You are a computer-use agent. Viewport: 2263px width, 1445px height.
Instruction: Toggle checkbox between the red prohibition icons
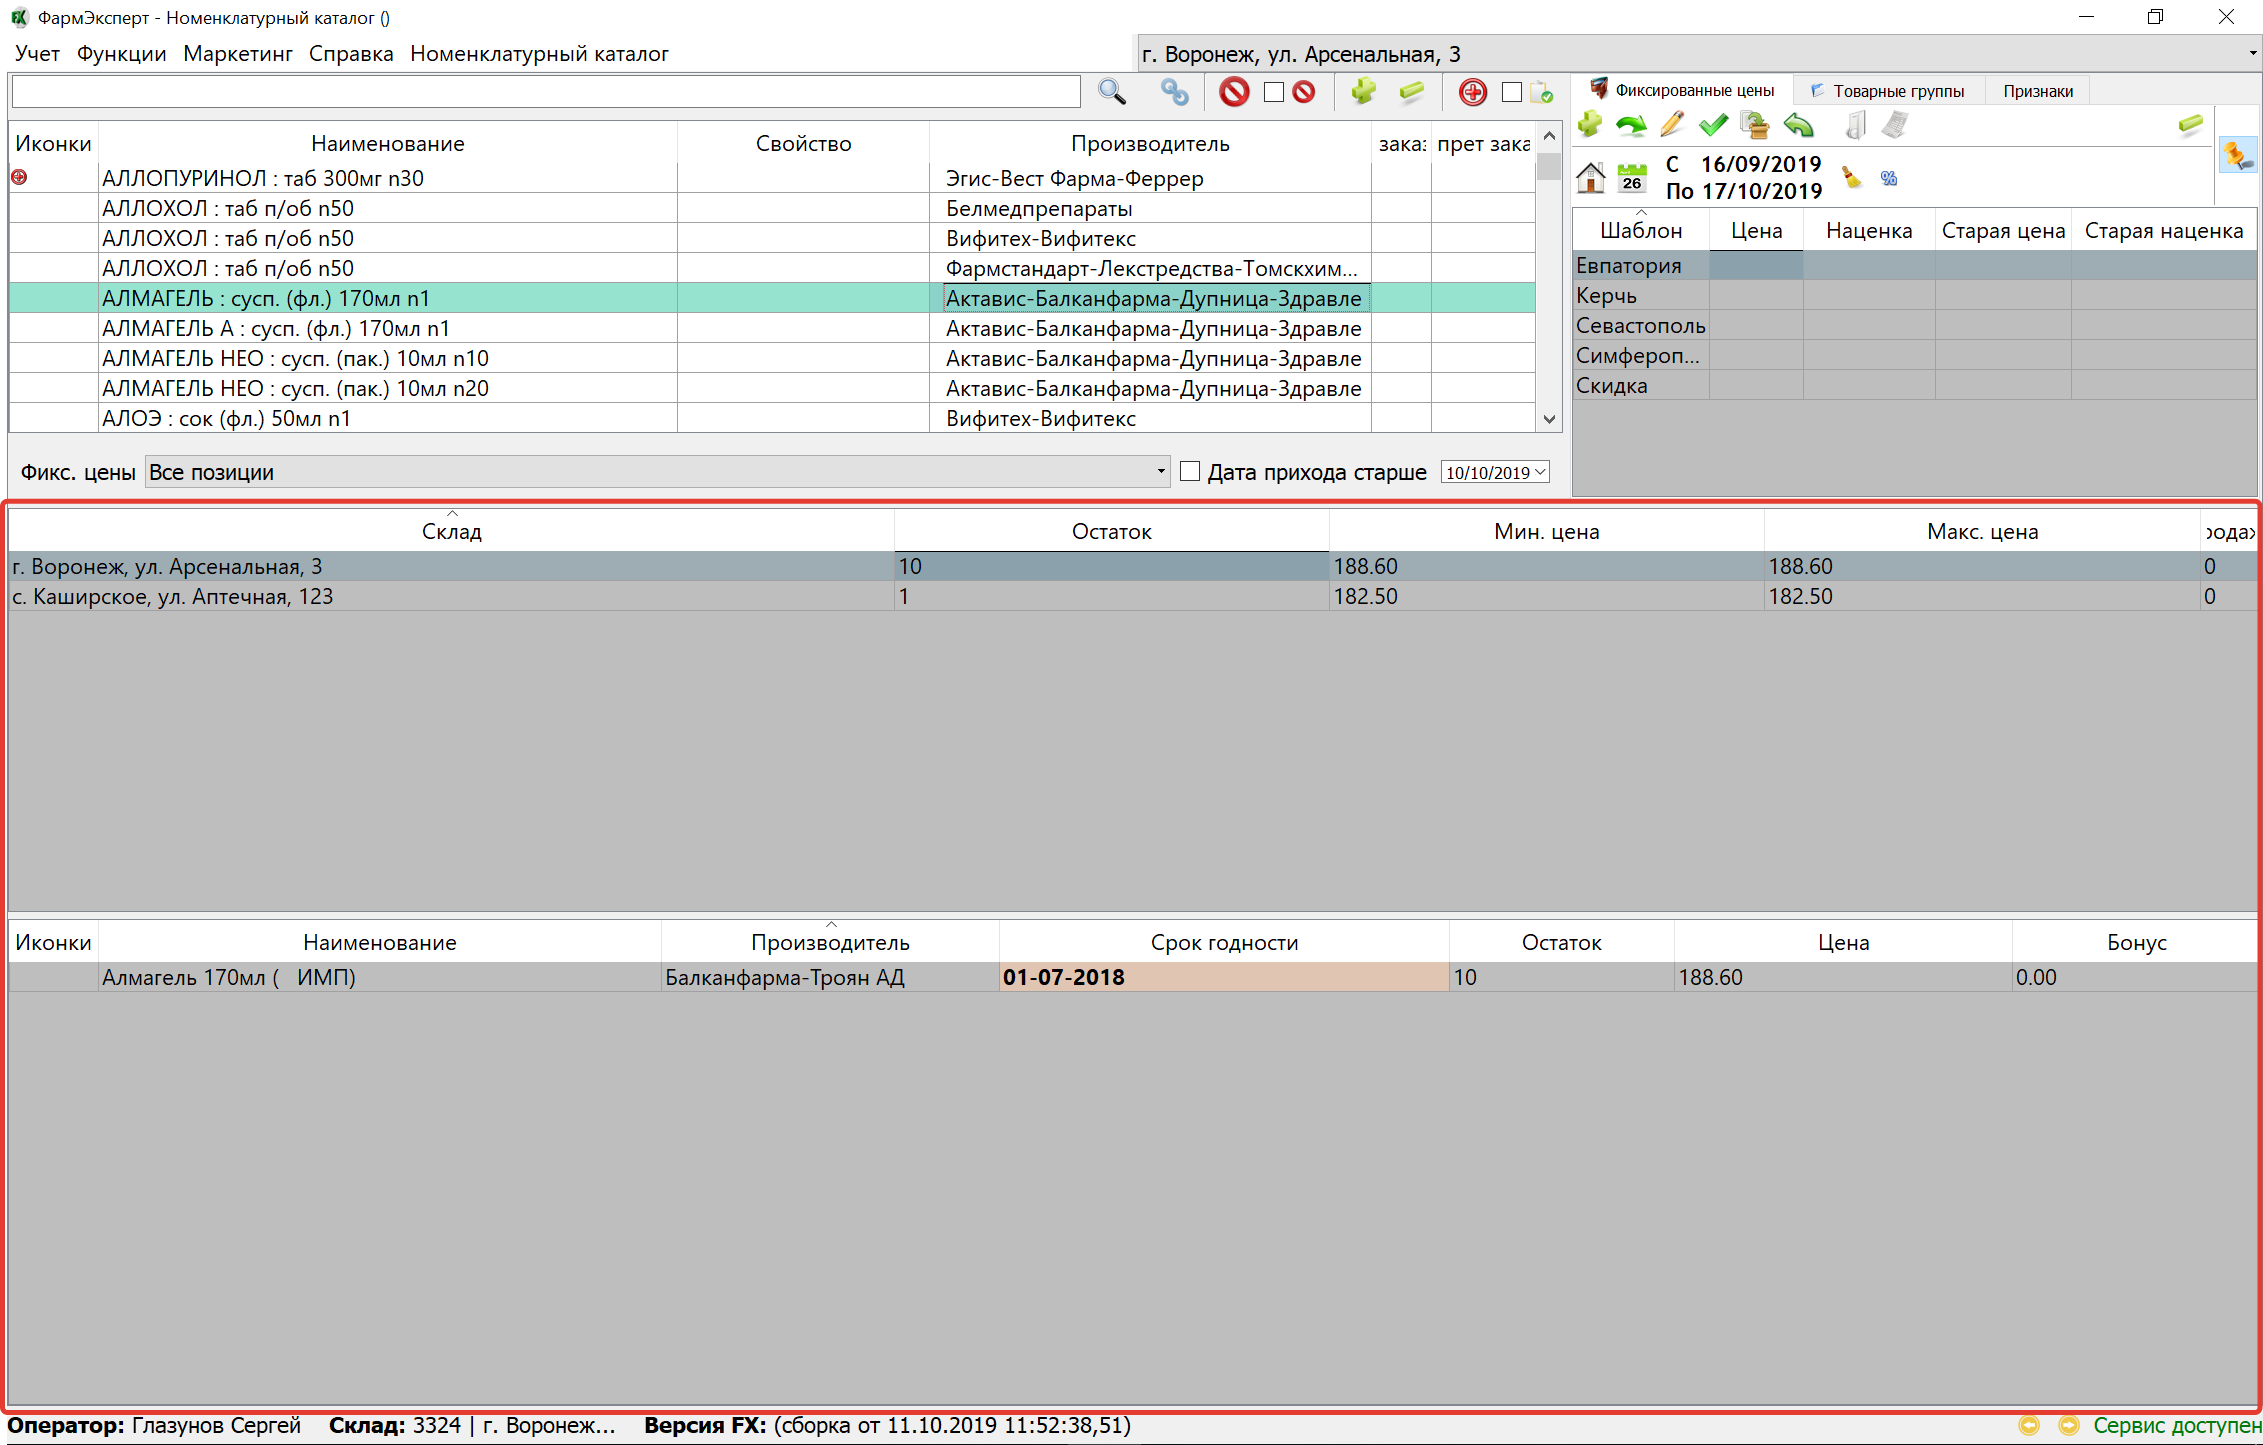pos(1273,92)
